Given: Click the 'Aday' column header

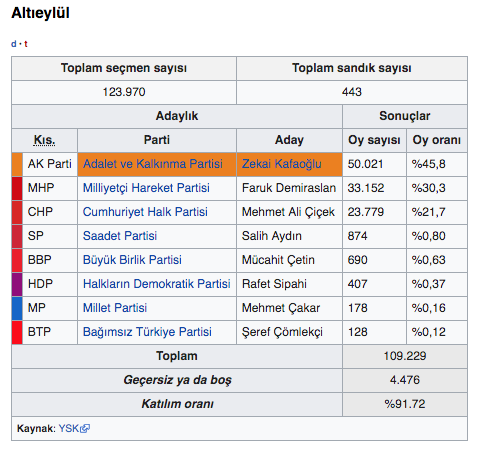Looking at the screenshot, I should [289, 140].
